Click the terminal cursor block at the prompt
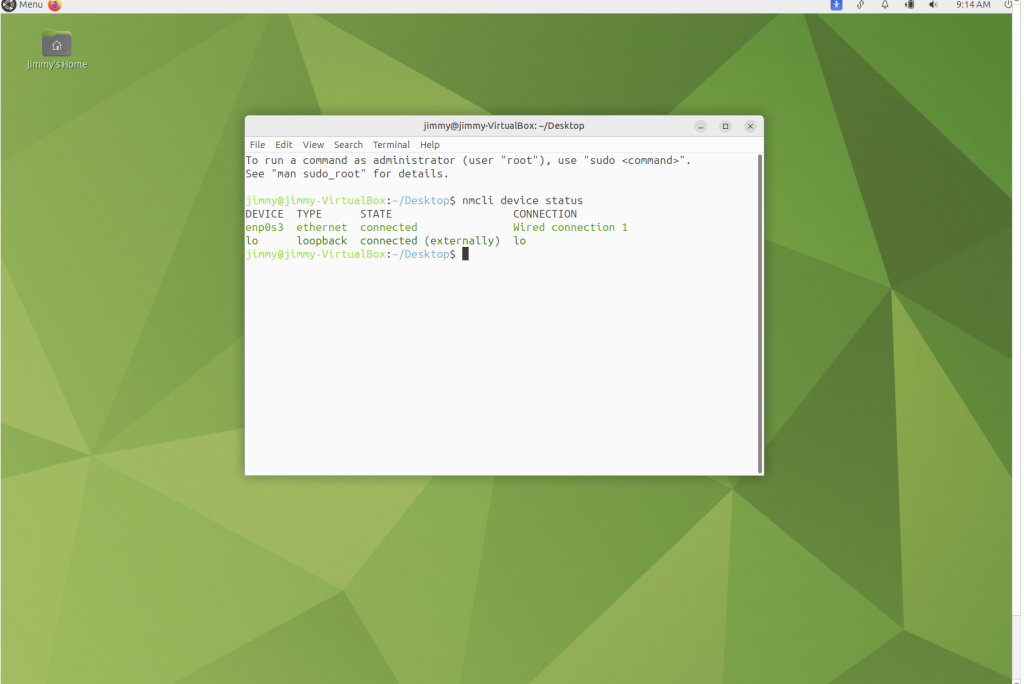Viewport: 1024px width, 684px height. (466, 254)
